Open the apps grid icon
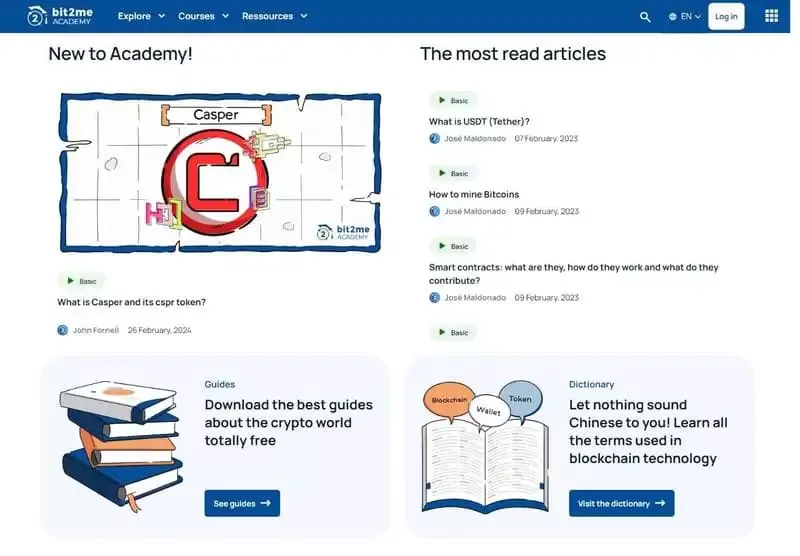 771,16
